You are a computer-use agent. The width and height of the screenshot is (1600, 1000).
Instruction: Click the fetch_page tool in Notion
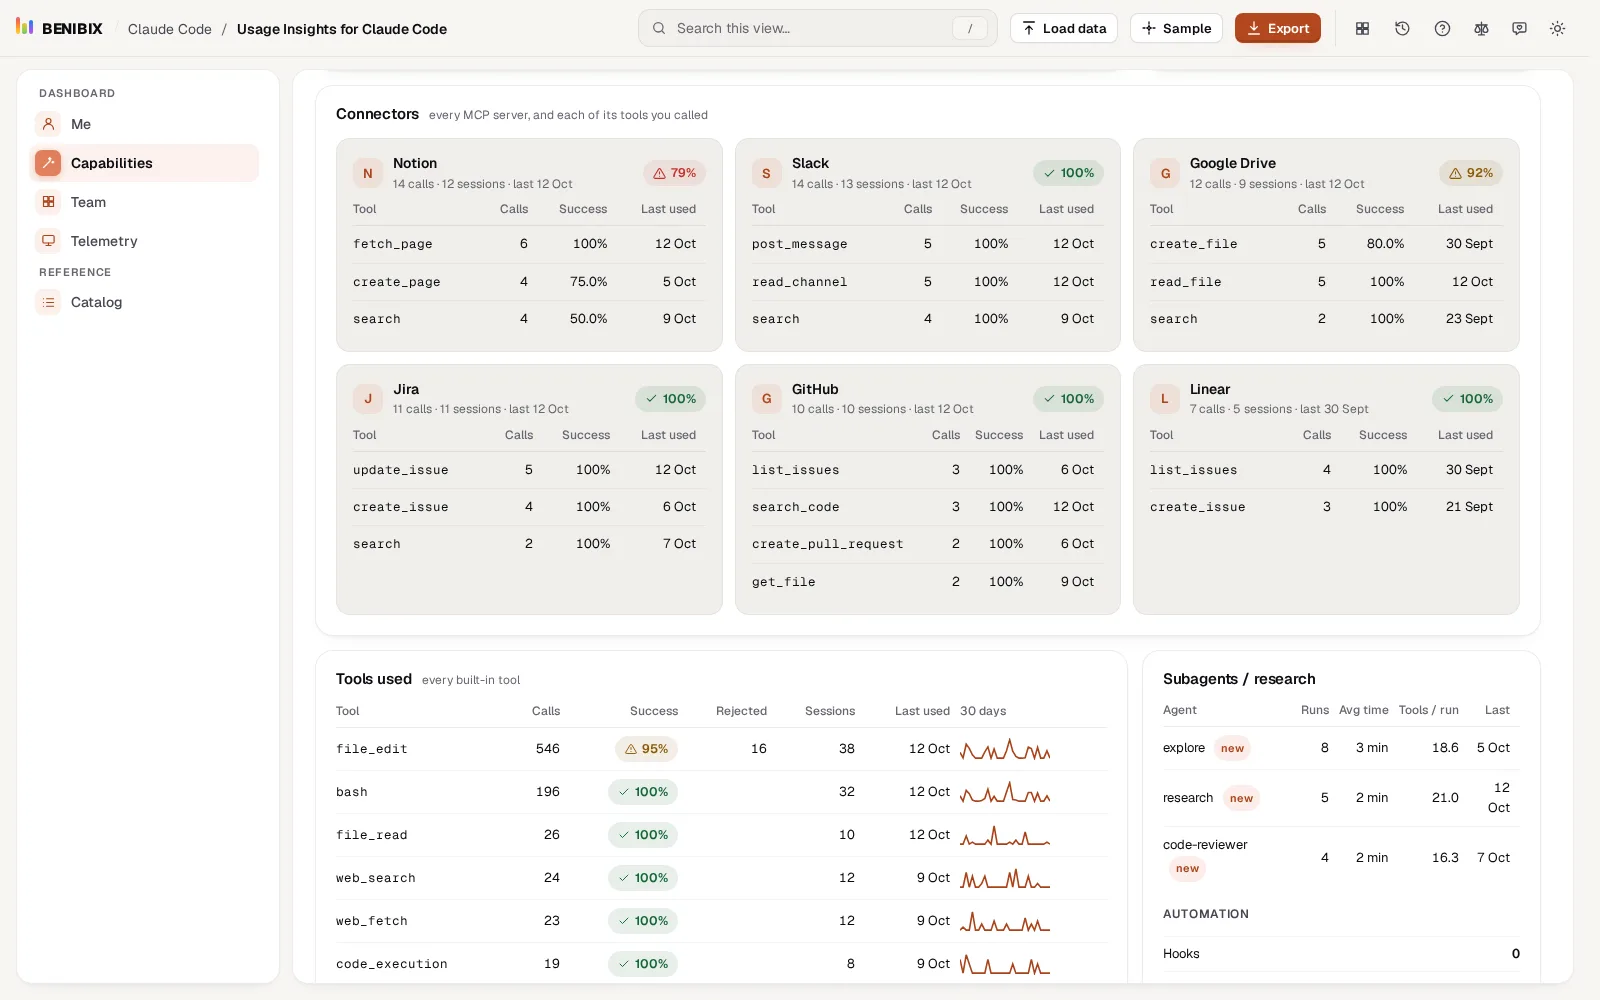coord(393,244)
